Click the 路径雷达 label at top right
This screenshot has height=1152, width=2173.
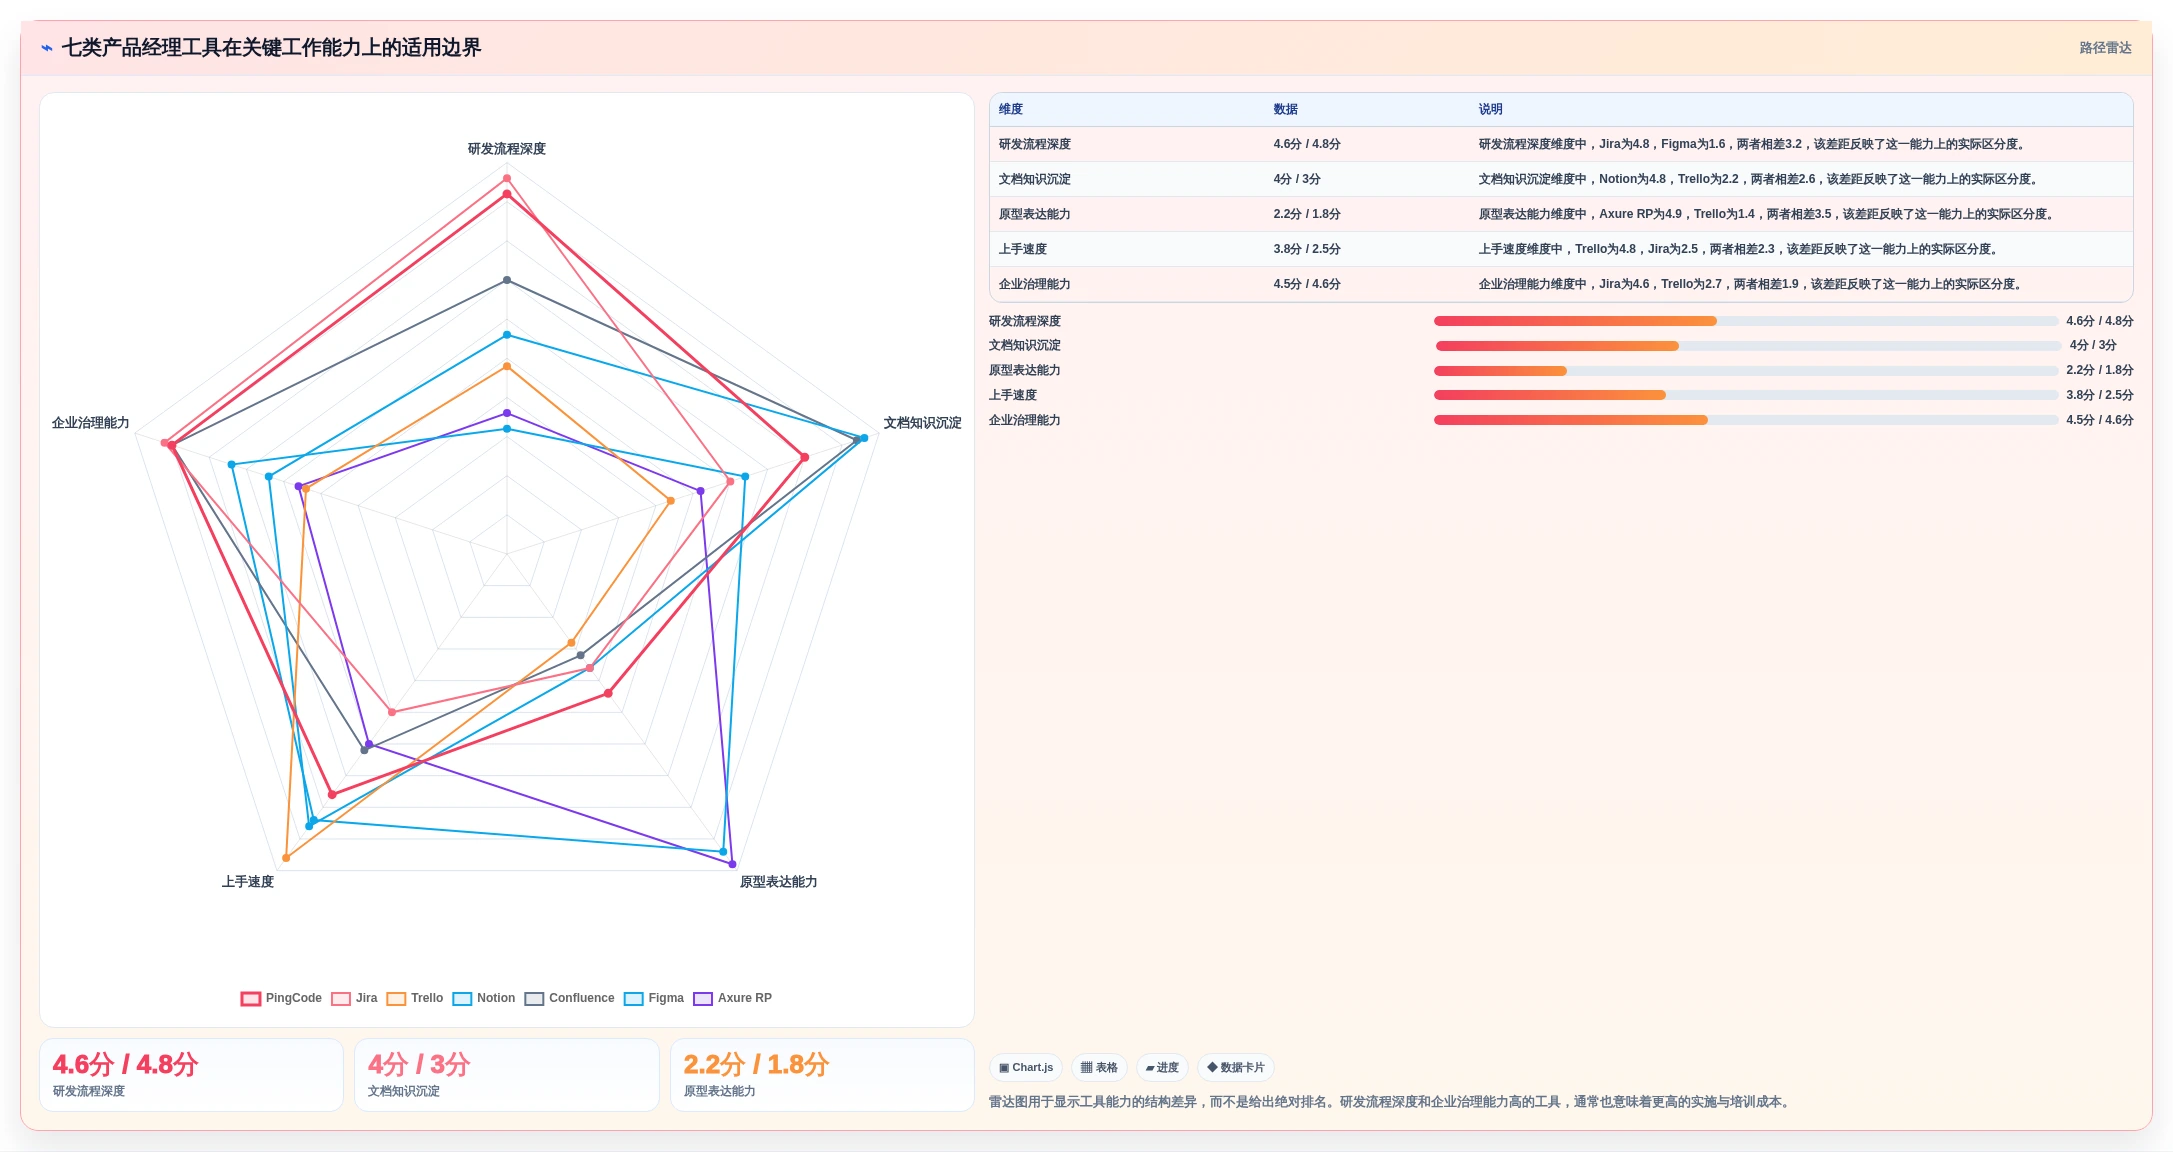click(x=2105, y=48)
